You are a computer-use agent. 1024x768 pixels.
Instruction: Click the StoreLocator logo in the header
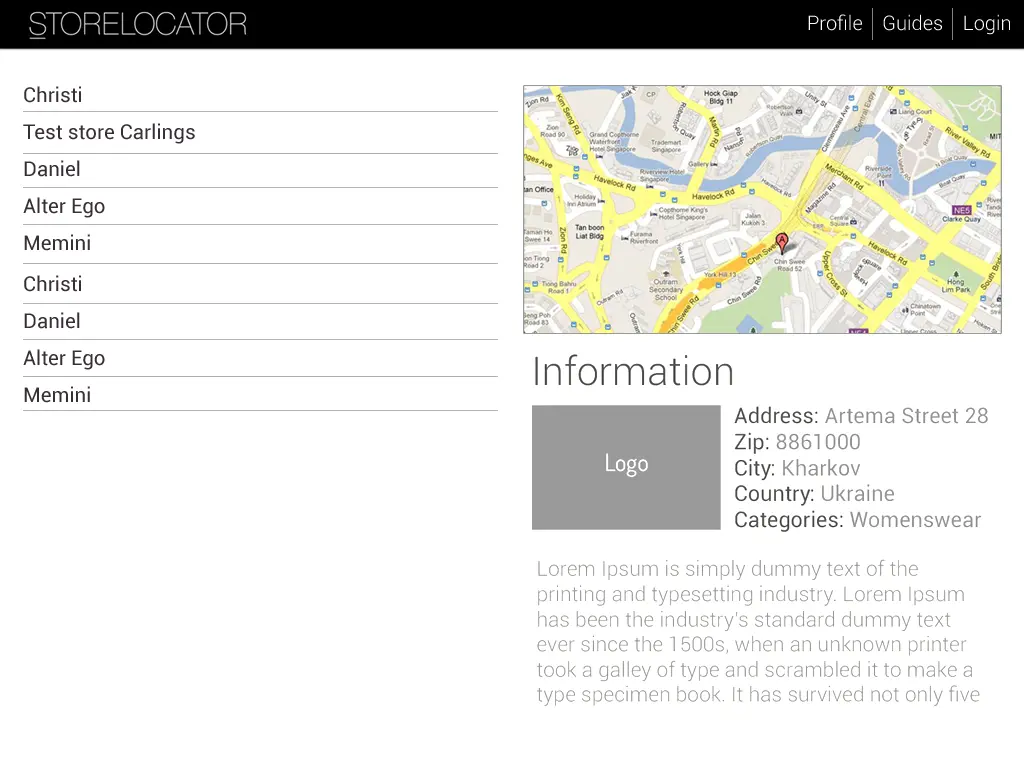tap(138, 24)
